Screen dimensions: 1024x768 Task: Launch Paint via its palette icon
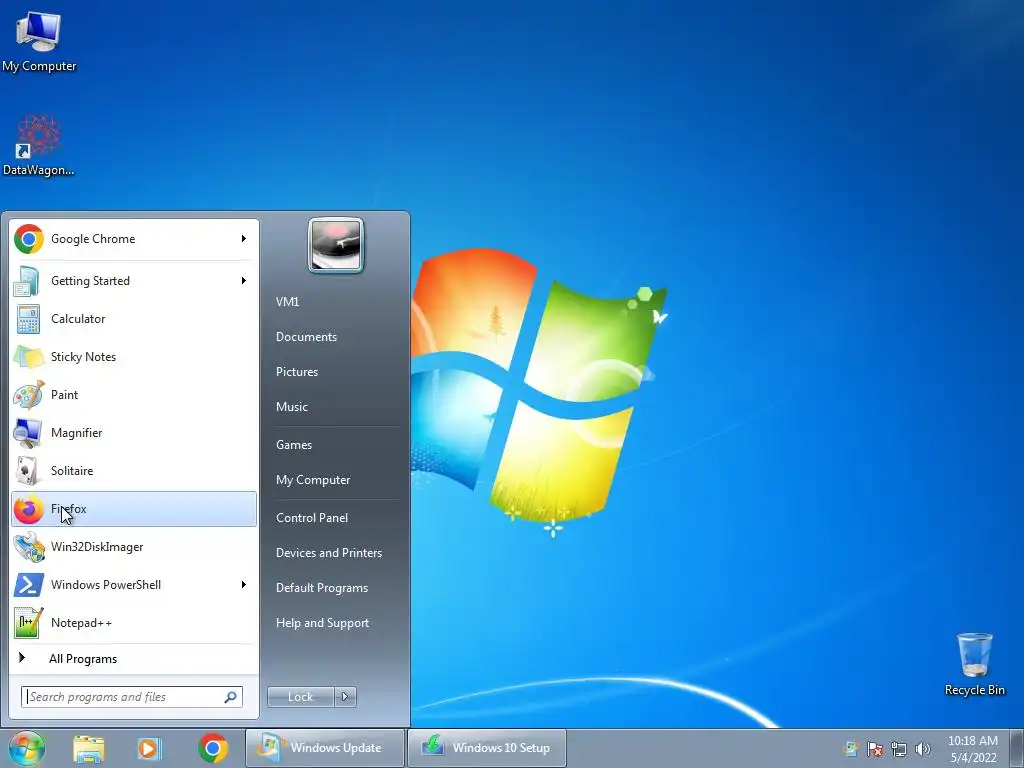pos(29,394)
